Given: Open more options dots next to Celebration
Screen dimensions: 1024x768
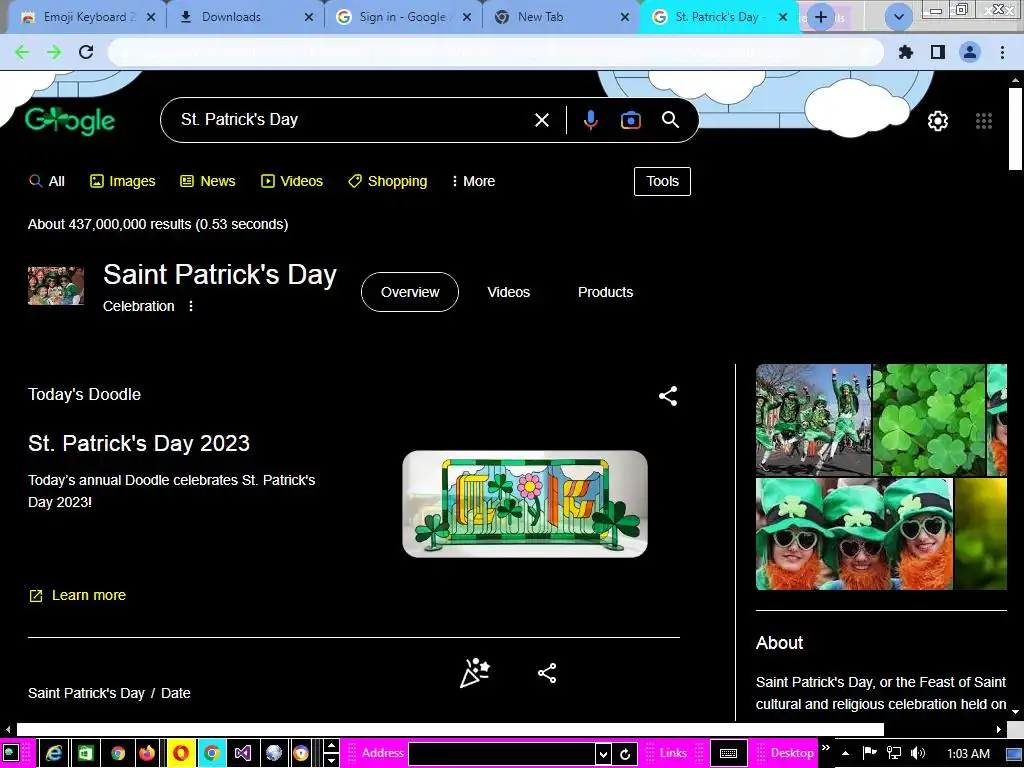Looking at the screenshot, I should [x=191, y=306].
